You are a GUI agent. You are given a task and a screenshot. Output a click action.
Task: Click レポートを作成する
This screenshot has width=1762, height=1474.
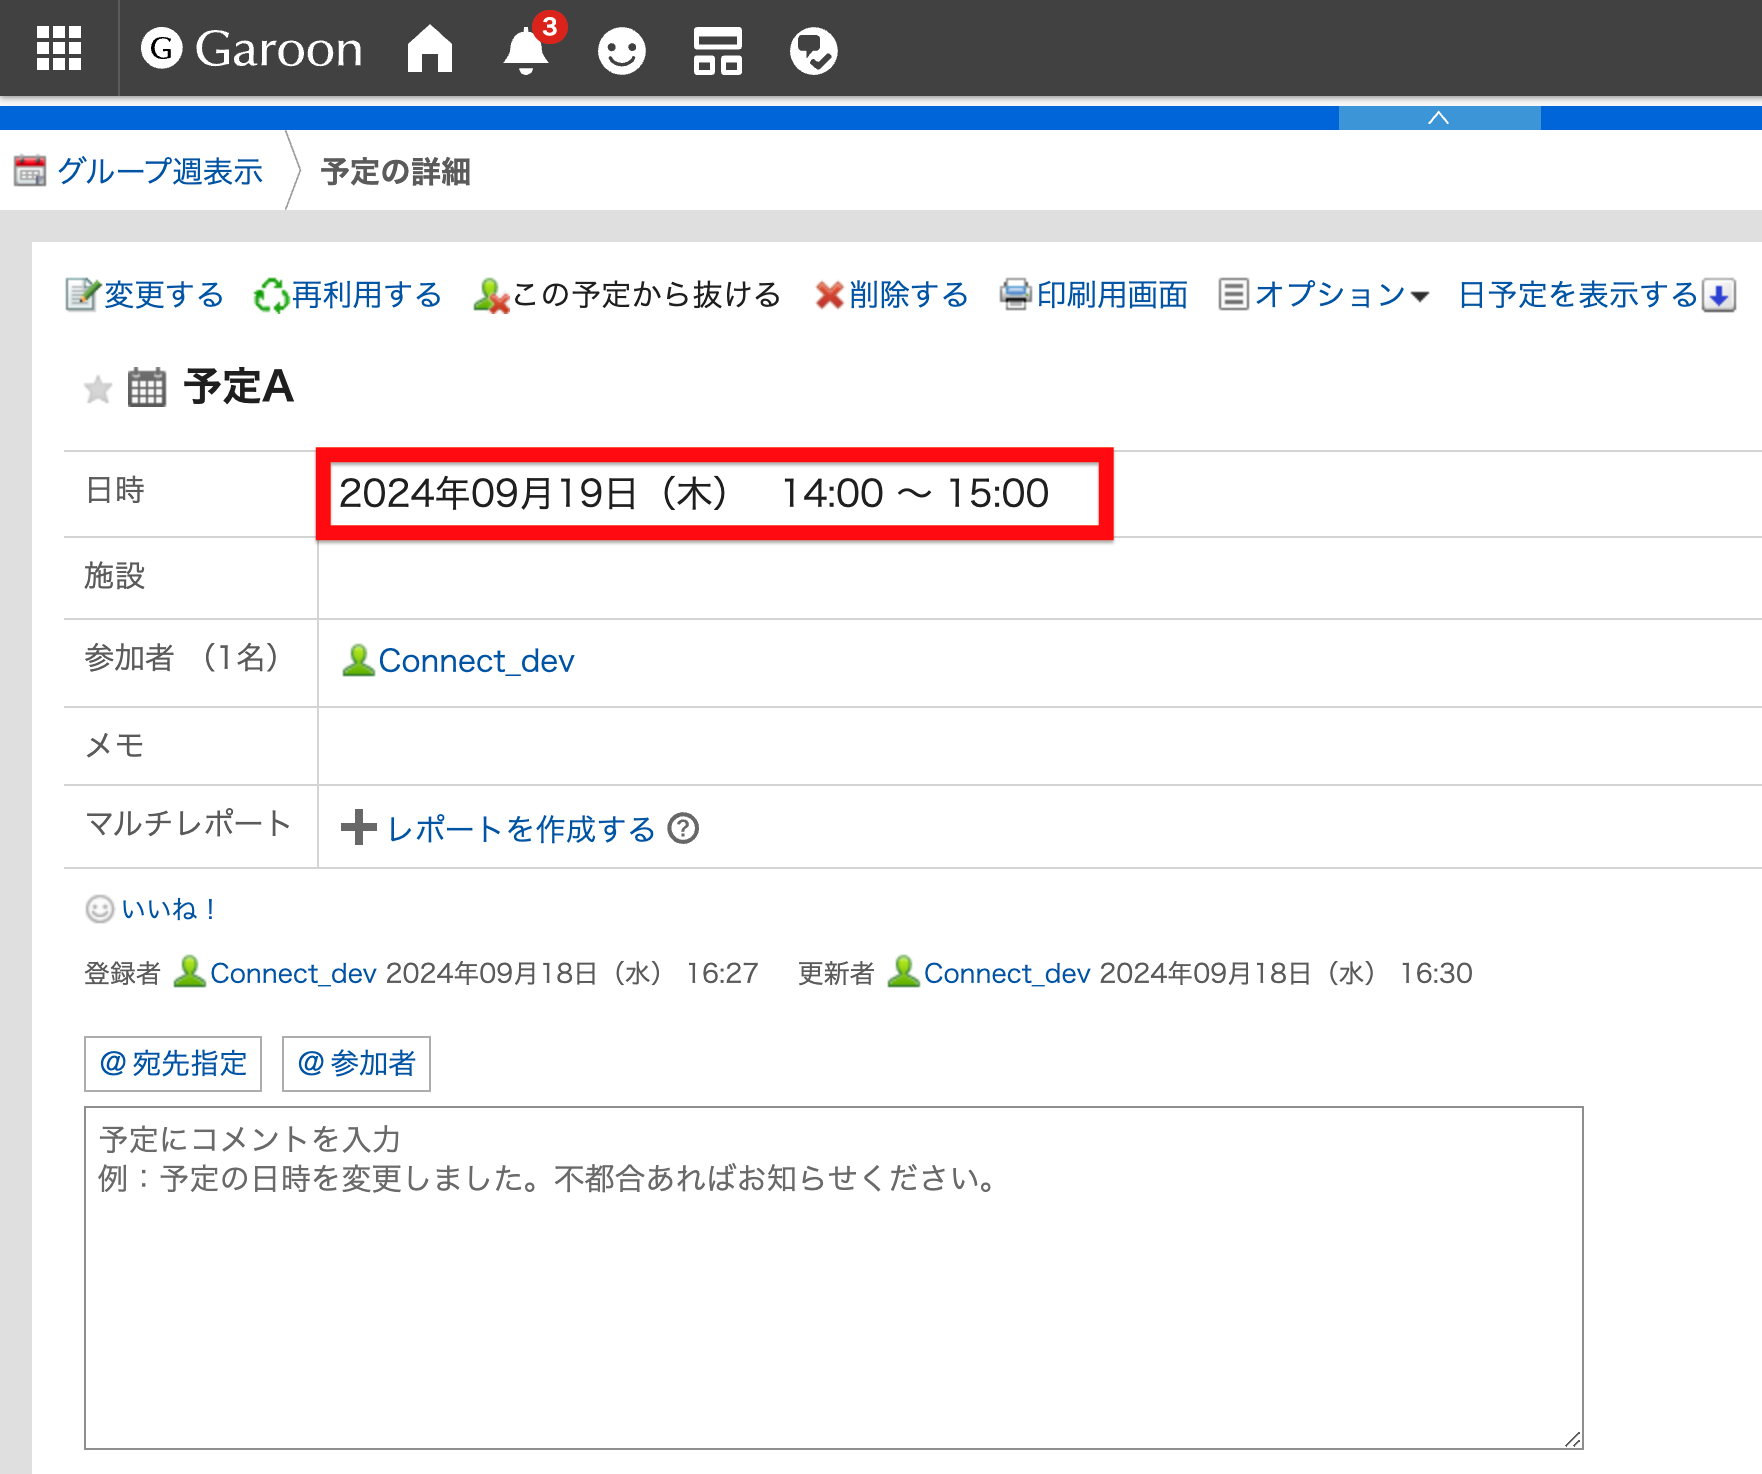coord(521,829)
